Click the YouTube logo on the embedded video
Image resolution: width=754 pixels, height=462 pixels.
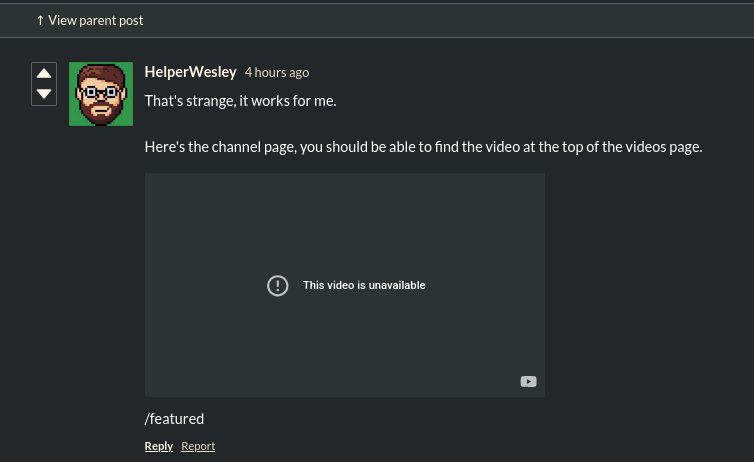tap(528, 381)
